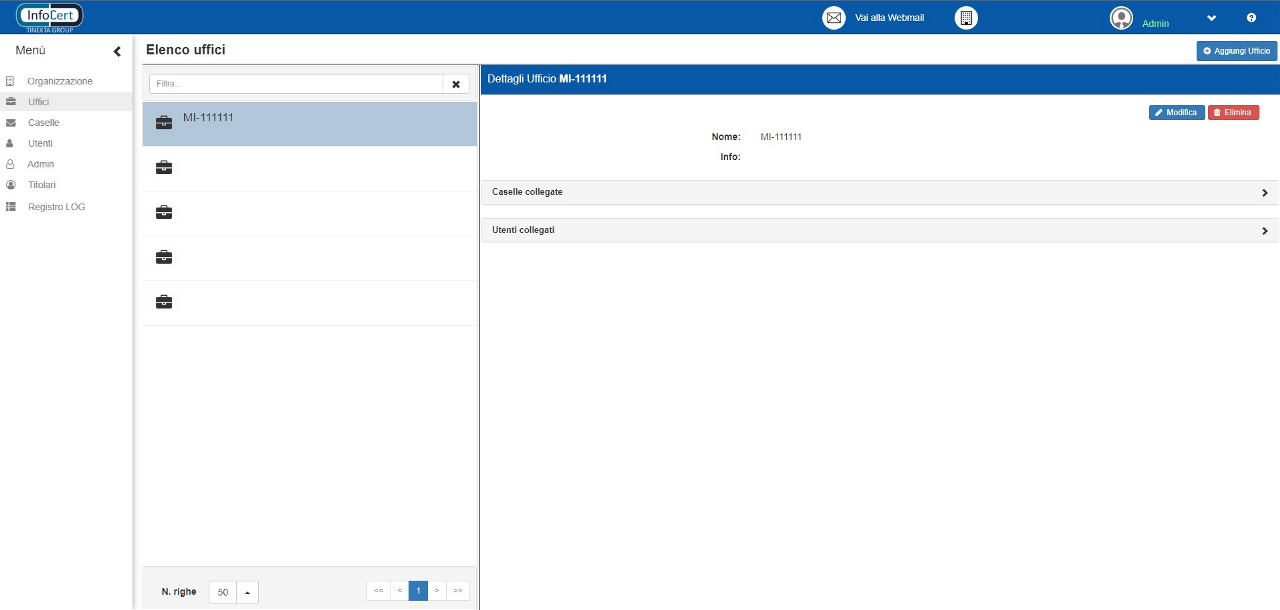The image size is (1280, 610).
Task: Open webmail via the envelope icon
Action: coord(833,18)
